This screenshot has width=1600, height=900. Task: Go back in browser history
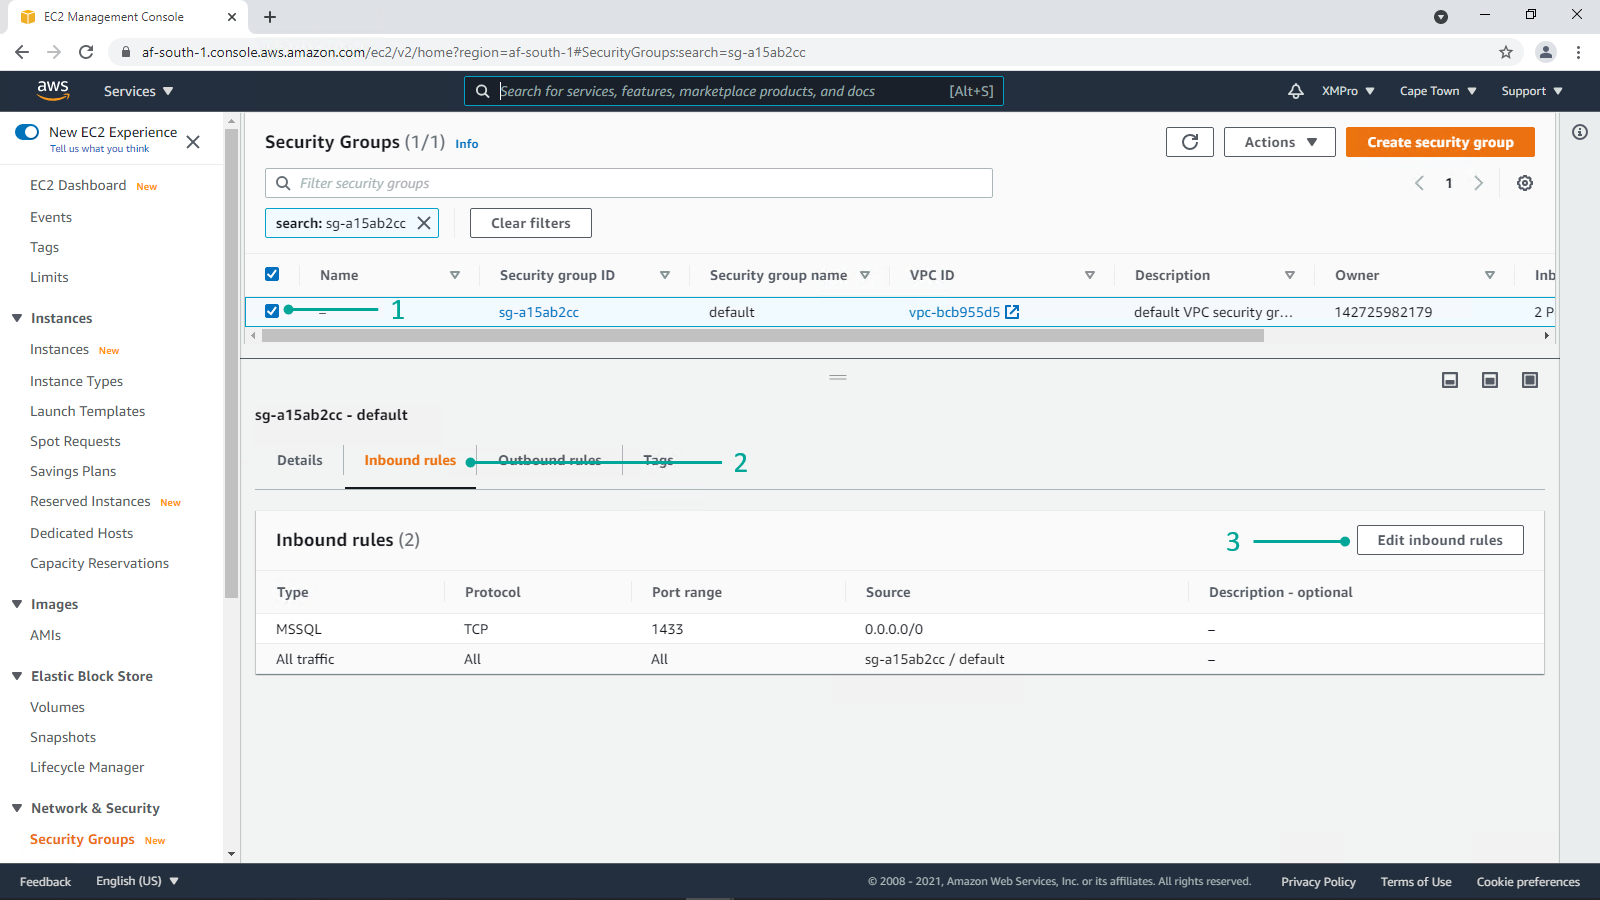click(22, 52)
